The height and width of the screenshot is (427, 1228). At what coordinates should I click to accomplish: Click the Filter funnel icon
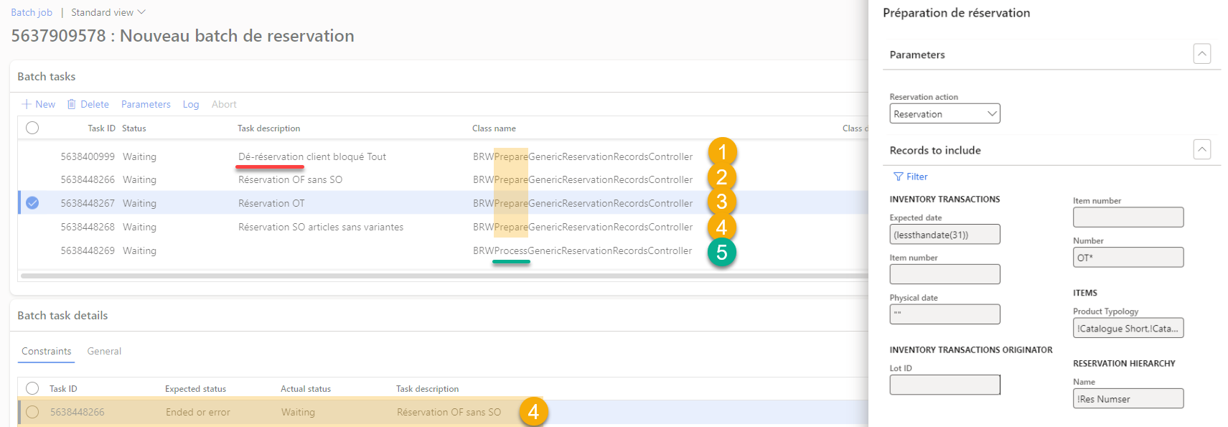897,176
